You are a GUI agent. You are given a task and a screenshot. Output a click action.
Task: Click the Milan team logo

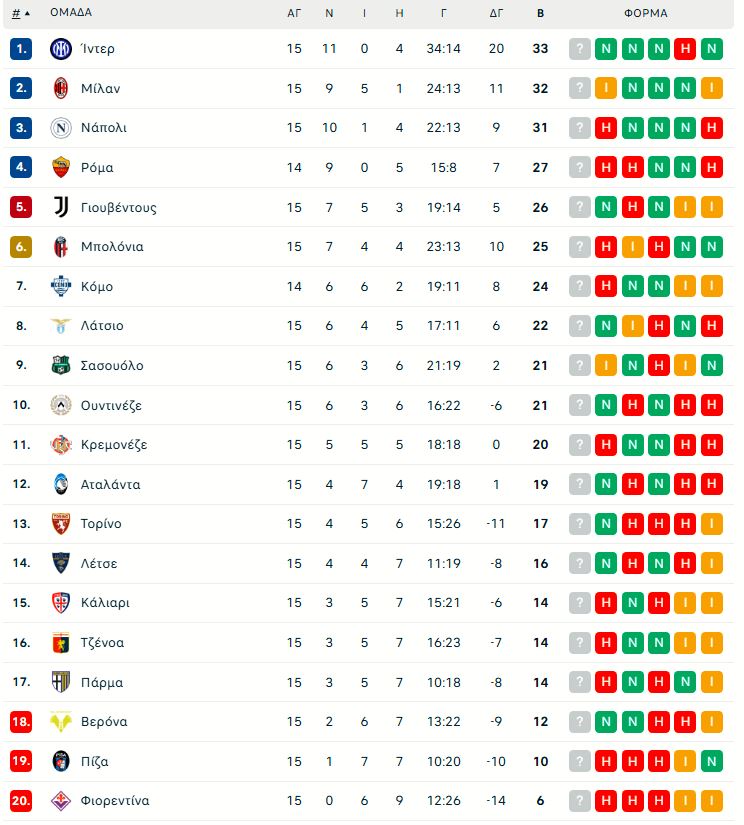(61, 88)
